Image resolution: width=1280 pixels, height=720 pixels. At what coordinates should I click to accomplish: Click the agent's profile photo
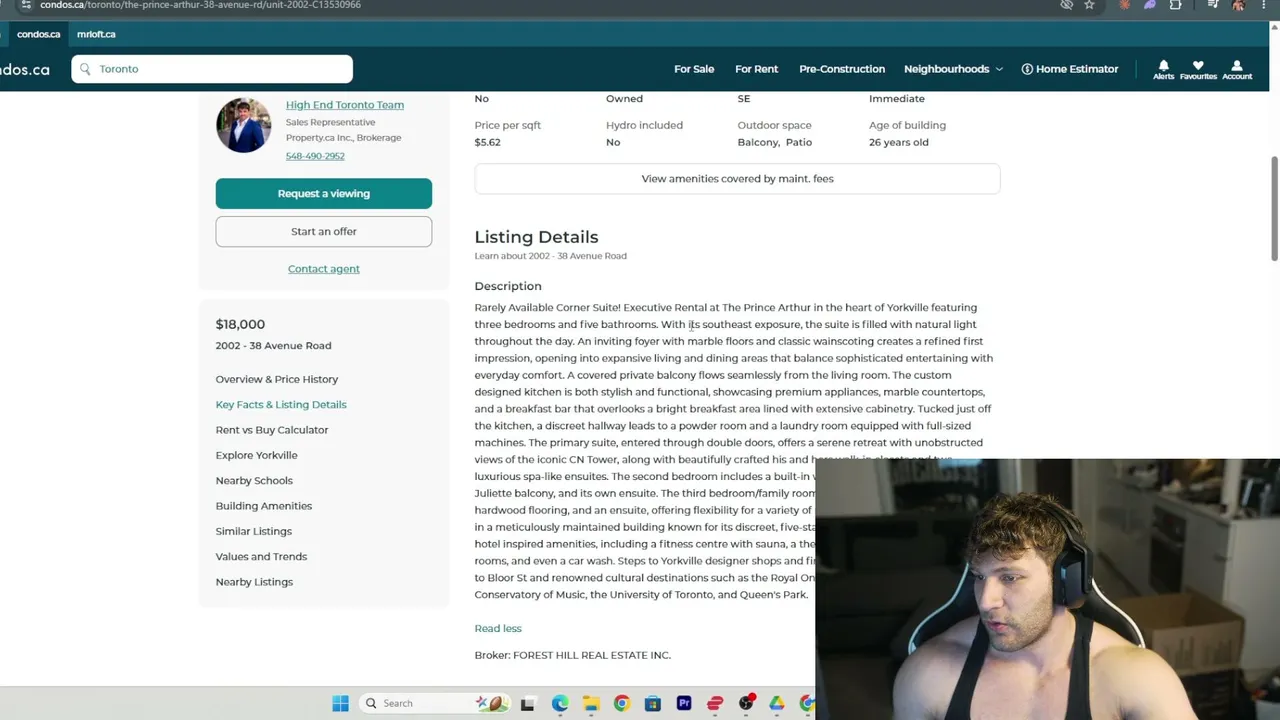243,125
